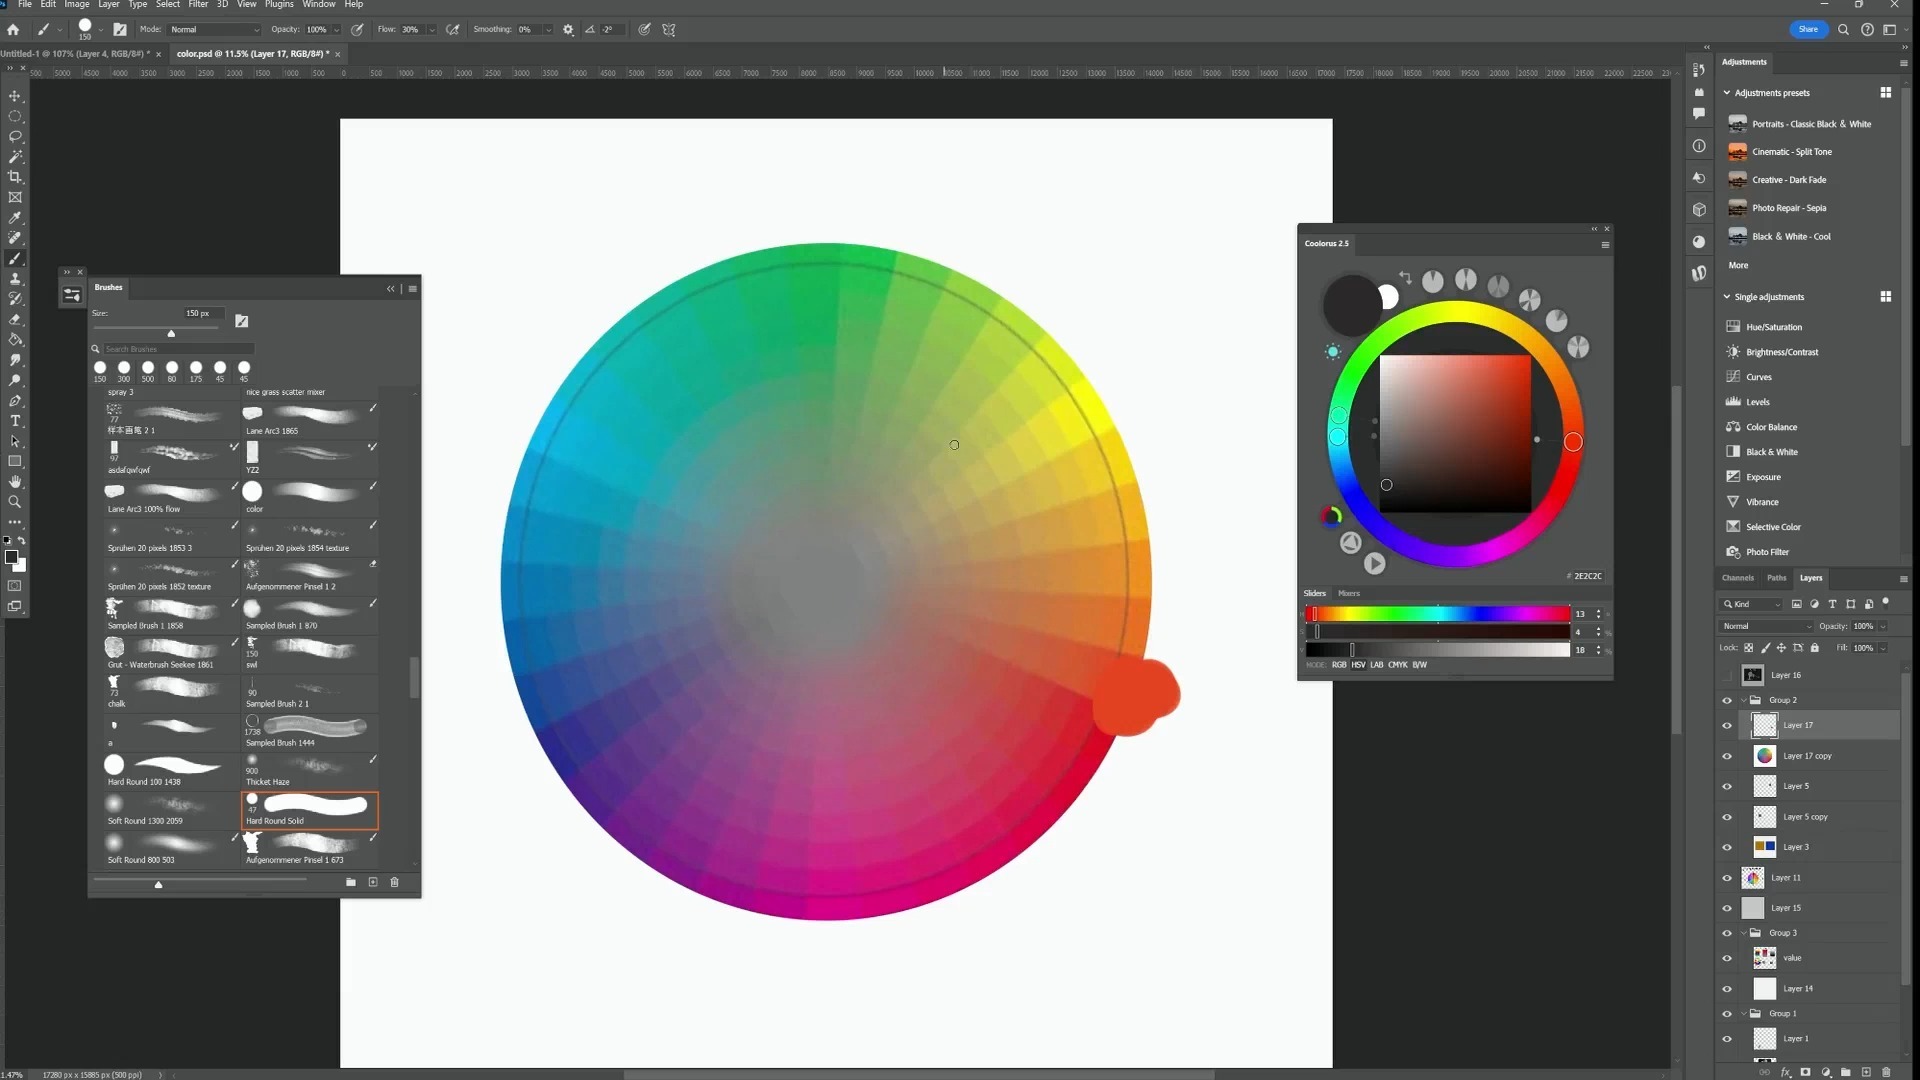Viewport: 1920px width, 1080px height.
Task: Hide Layer 17 copy visibility eye
Action: (x=1727, y=756)
